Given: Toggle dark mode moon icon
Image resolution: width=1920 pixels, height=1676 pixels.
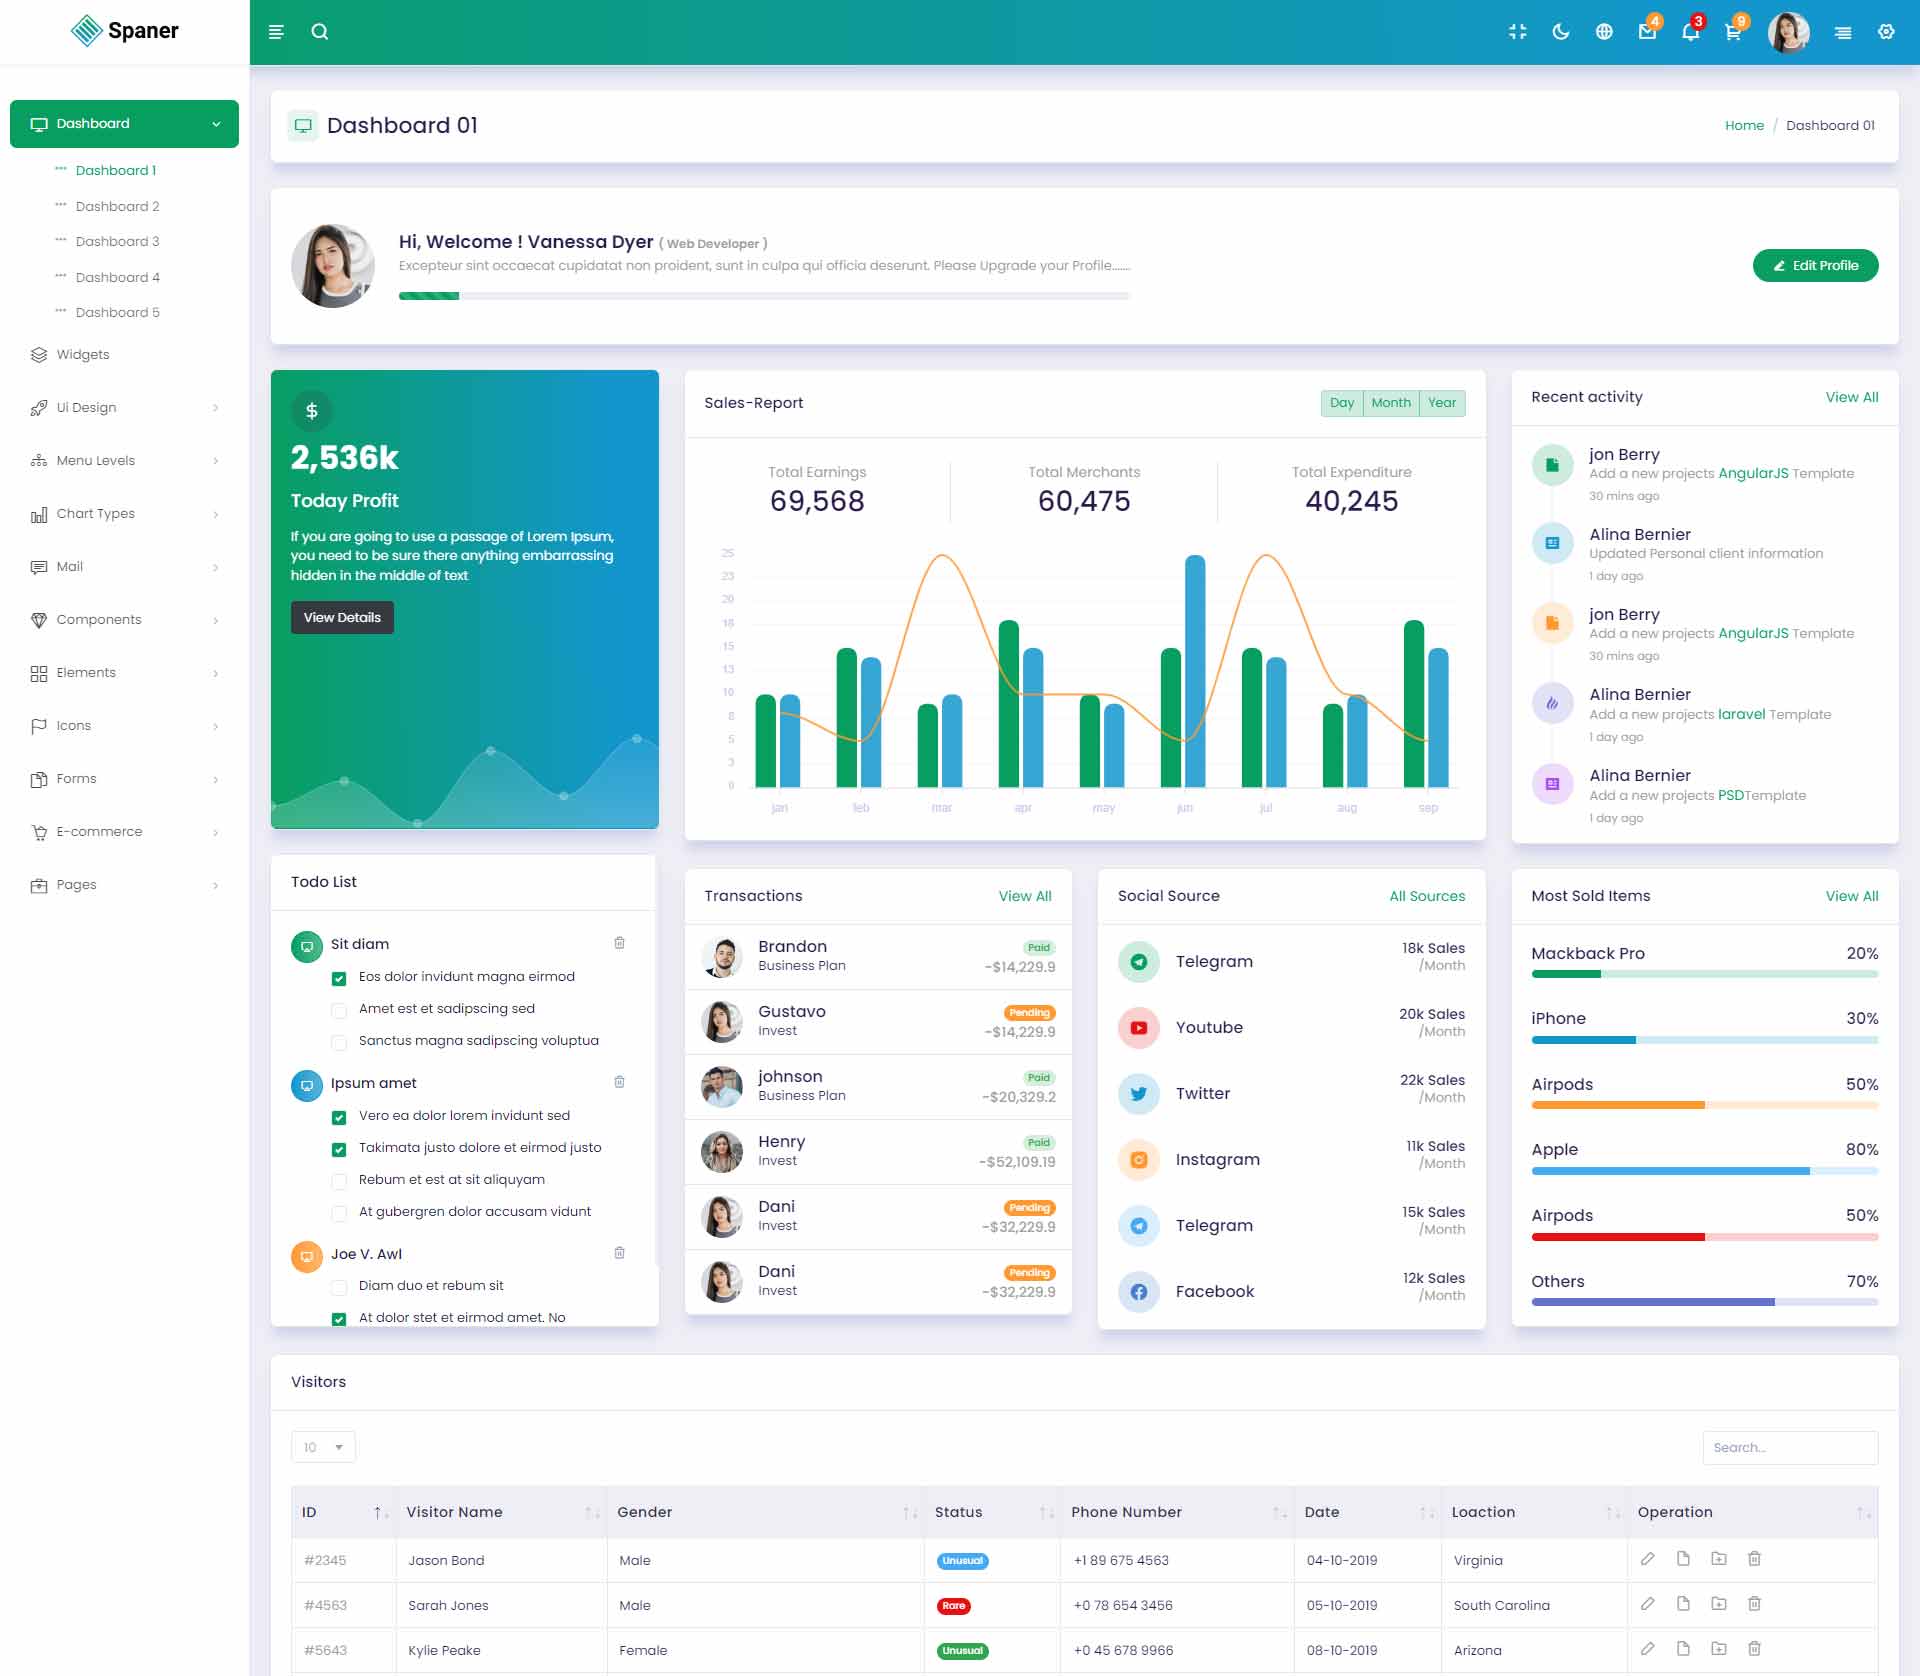Looking at the screenshot, I should [x=1560, y=32].
